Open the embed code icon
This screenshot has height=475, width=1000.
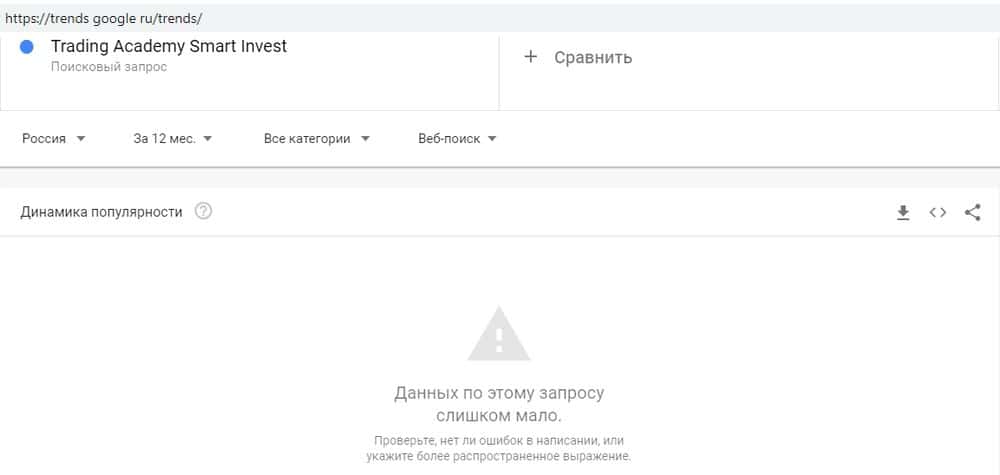[x=937, y=212]
